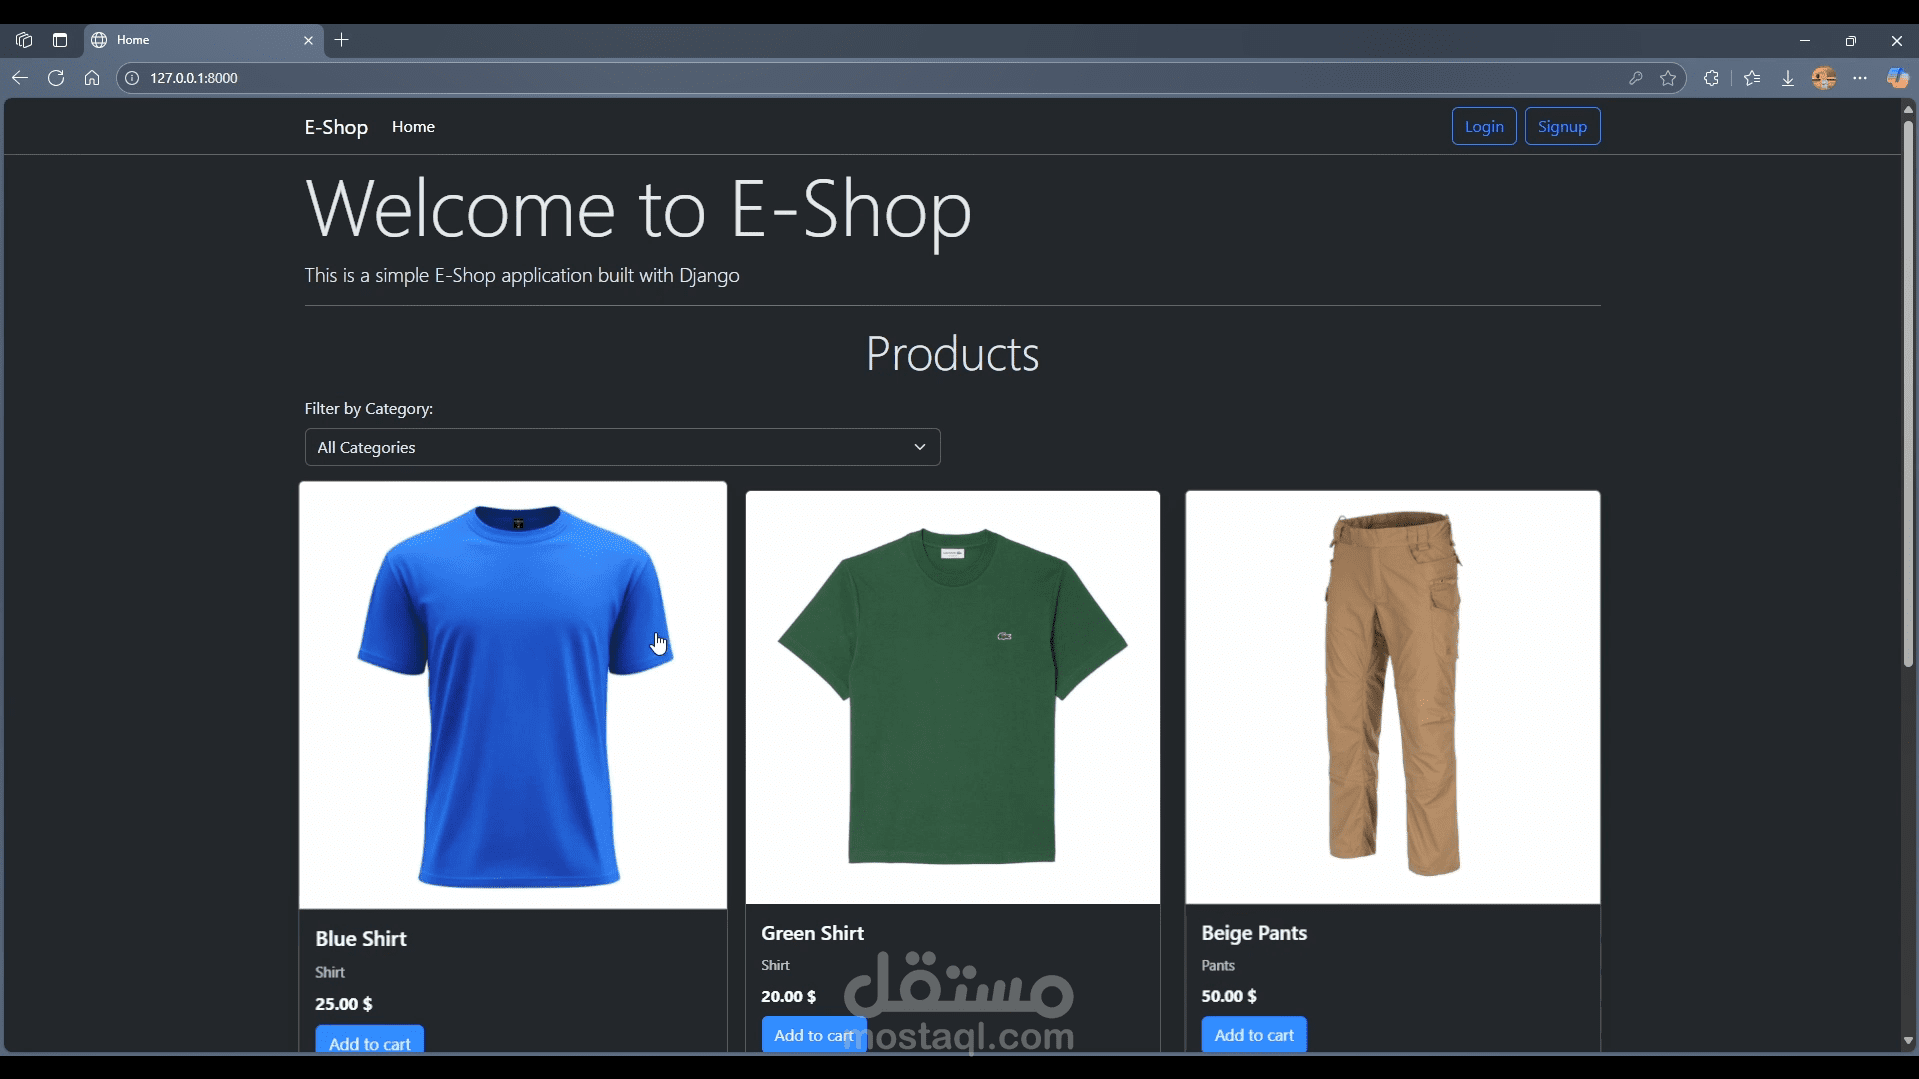
Task: Minimize the browser window
Action: tap(1805, 41)
